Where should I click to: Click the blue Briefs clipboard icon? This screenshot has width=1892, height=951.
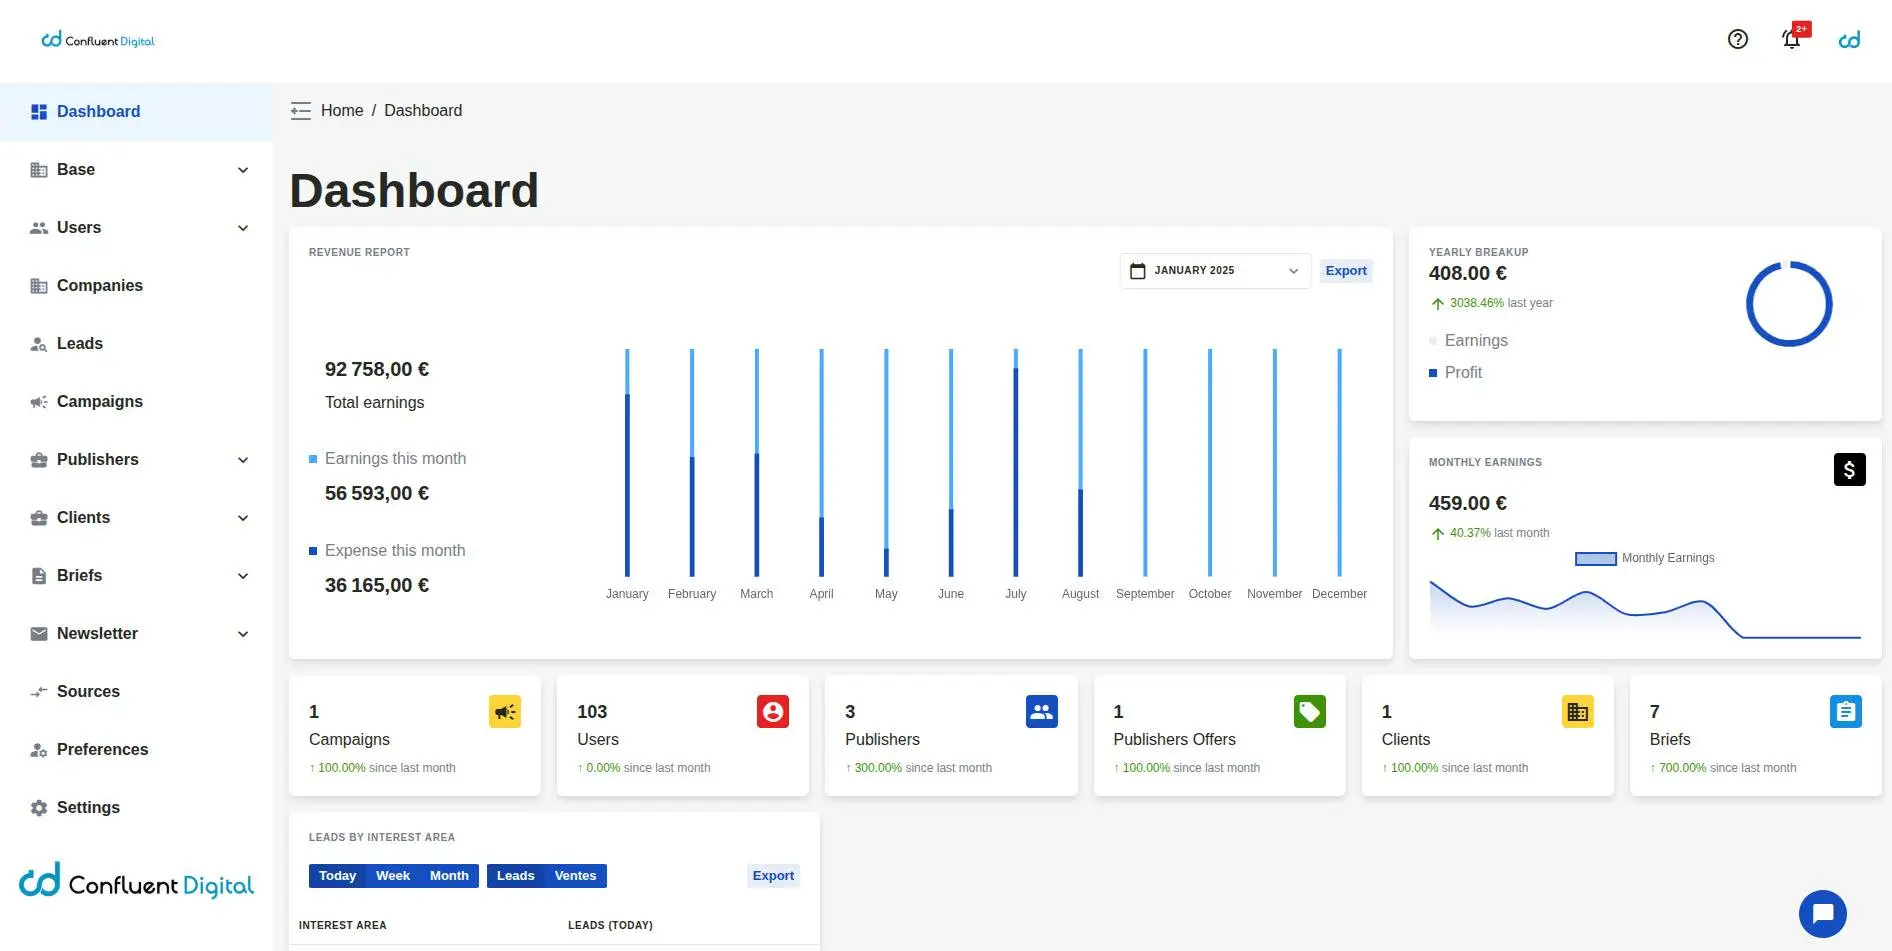(x=1845, y=712)
